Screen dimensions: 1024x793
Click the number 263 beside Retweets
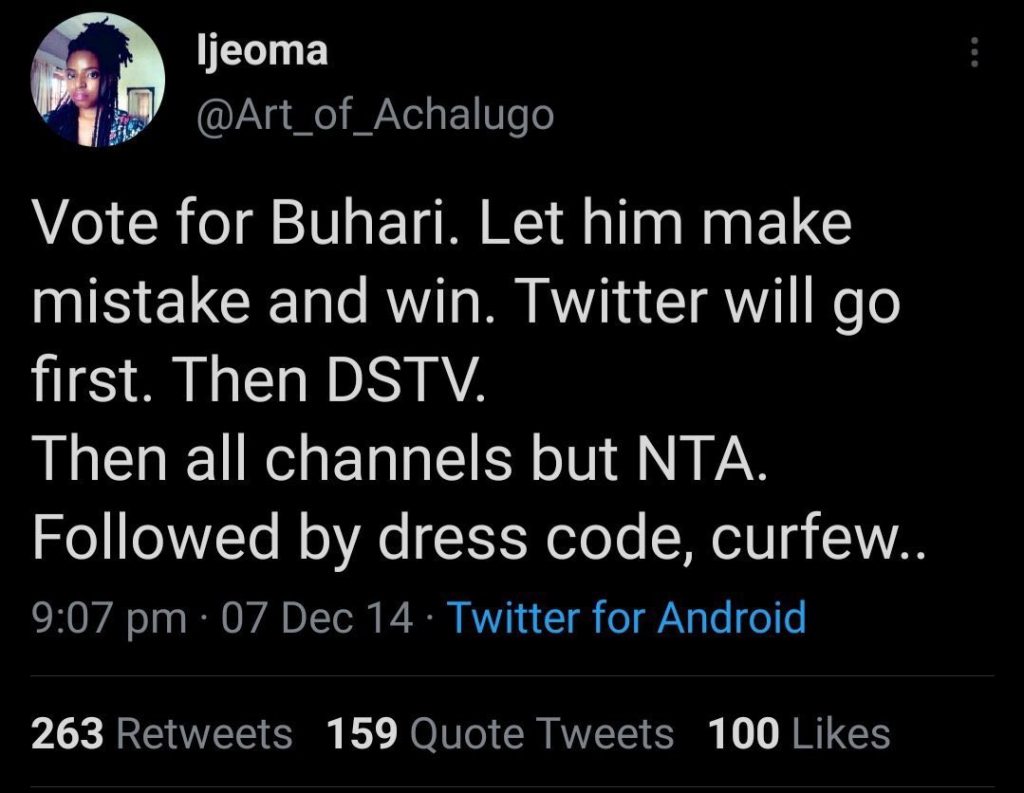(68, 734)
